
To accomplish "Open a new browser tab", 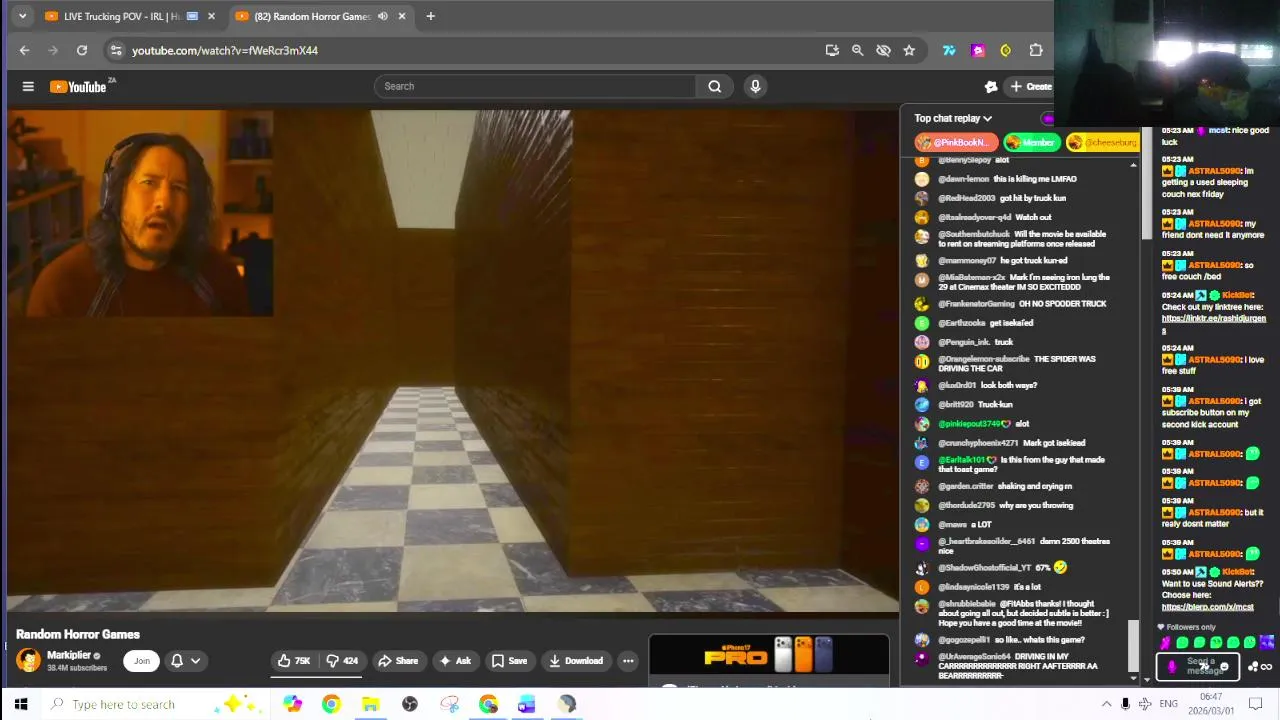I will pyautogui.click(x=431, y=16).
